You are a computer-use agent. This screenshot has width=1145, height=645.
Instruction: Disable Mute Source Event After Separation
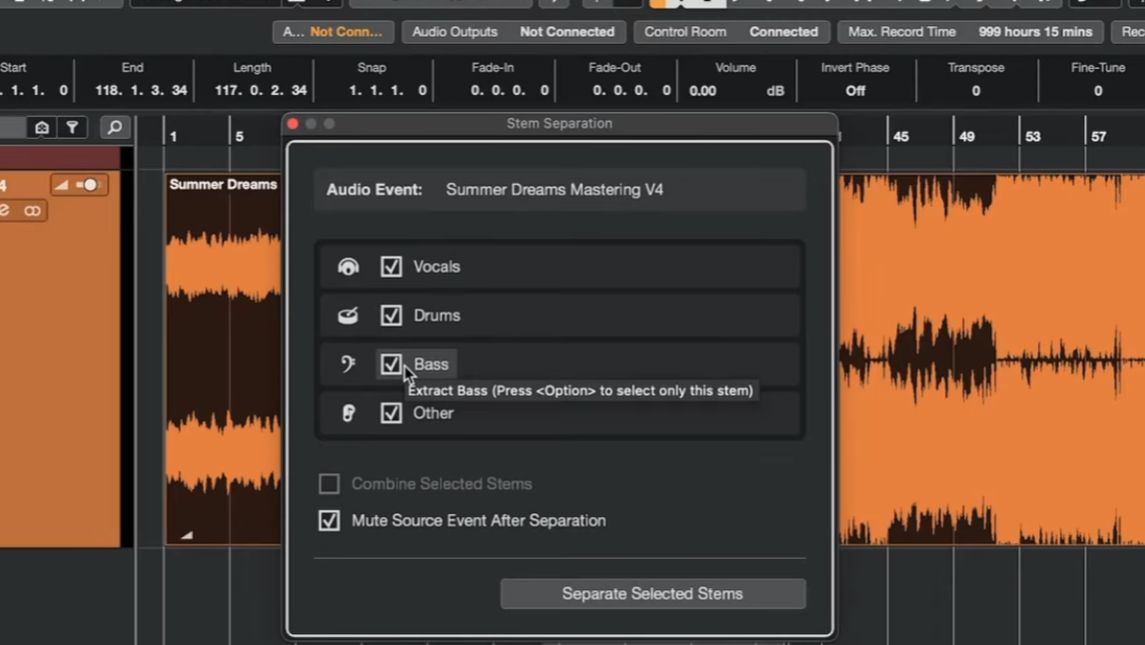tap(329, 520)
